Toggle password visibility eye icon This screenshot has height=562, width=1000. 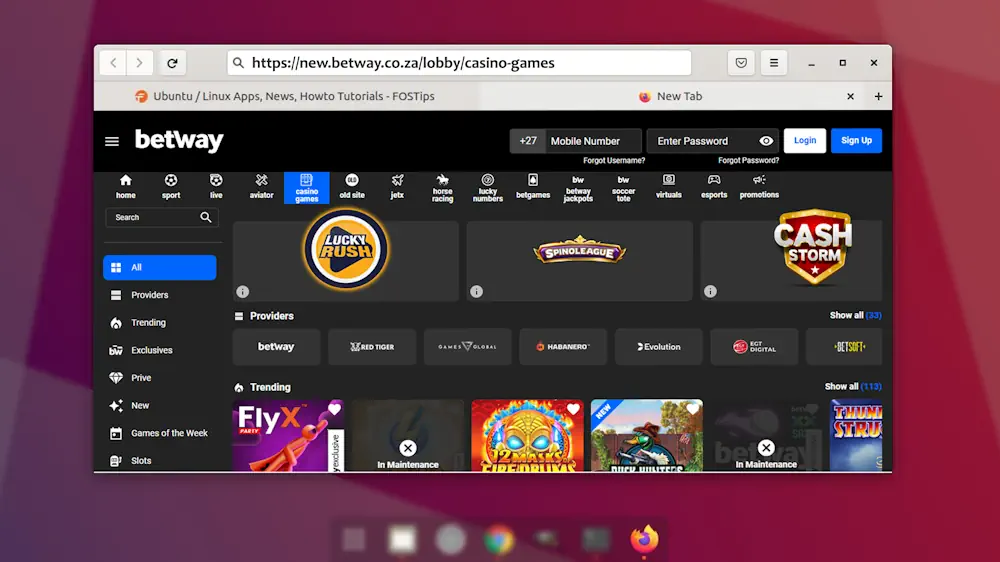[767, 141]
